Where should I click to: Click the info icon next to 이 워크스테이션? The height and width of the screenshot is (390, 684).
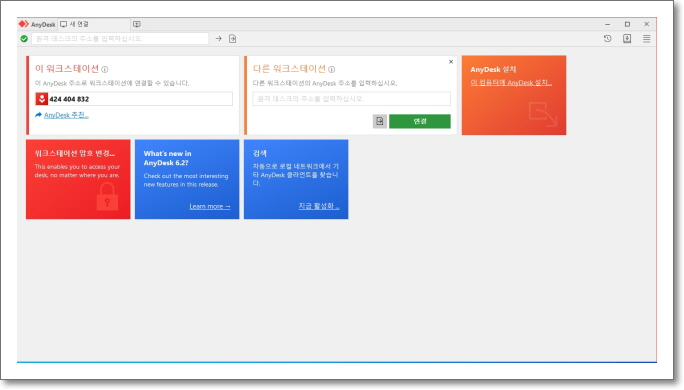105,69
